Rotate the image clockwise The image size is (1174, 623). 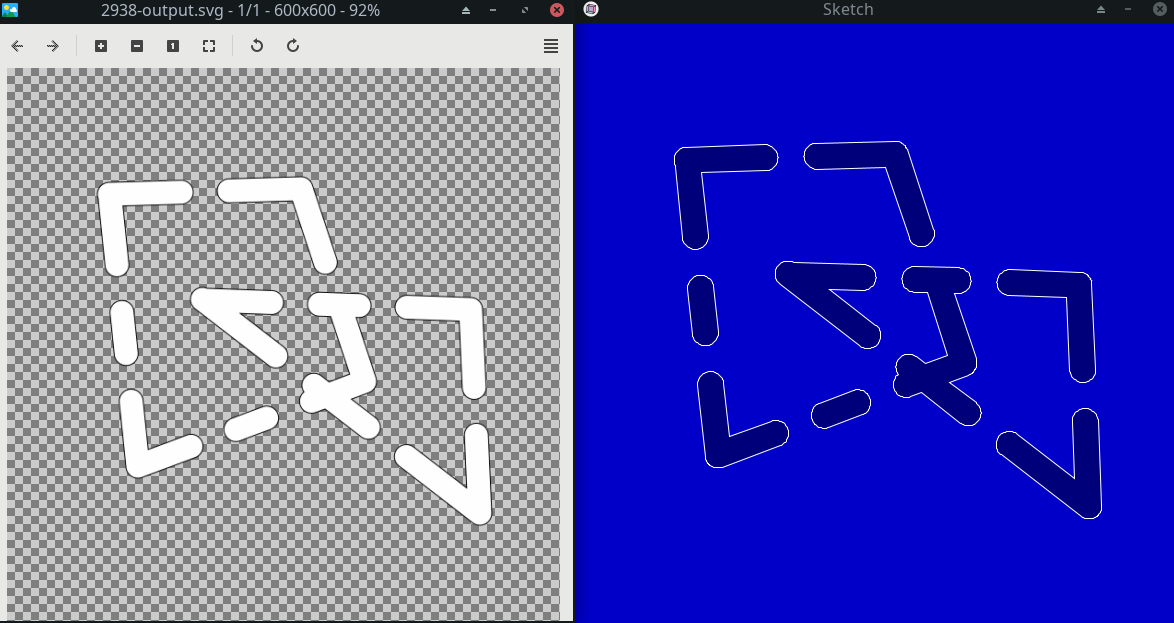293,46
